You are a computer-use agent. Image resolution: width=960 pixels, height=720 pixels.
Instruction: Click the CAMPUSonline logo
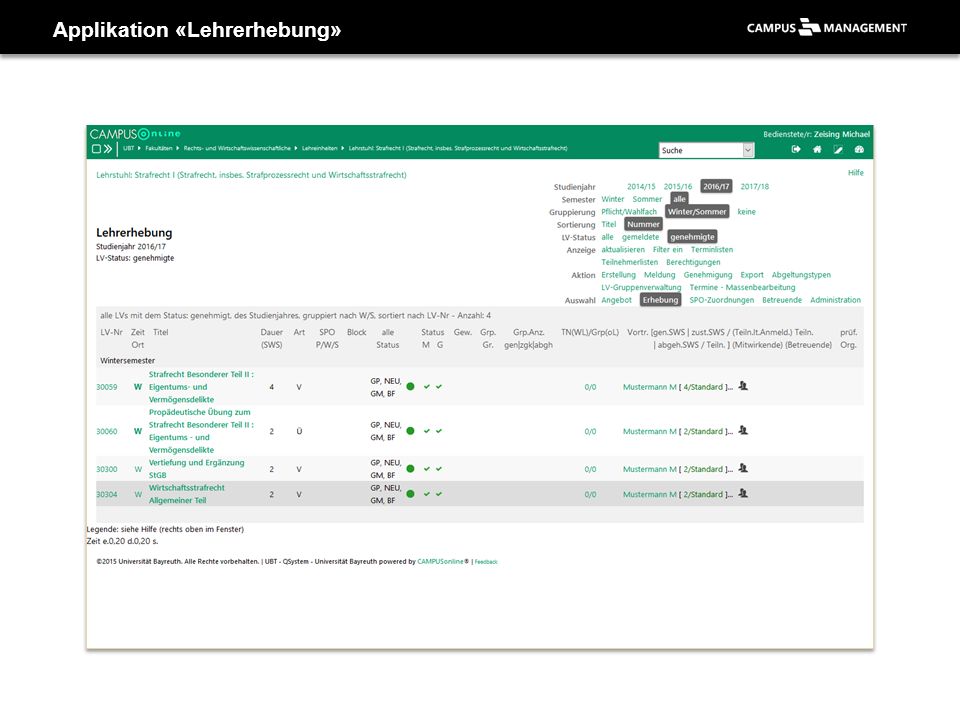tap(135, 133)
